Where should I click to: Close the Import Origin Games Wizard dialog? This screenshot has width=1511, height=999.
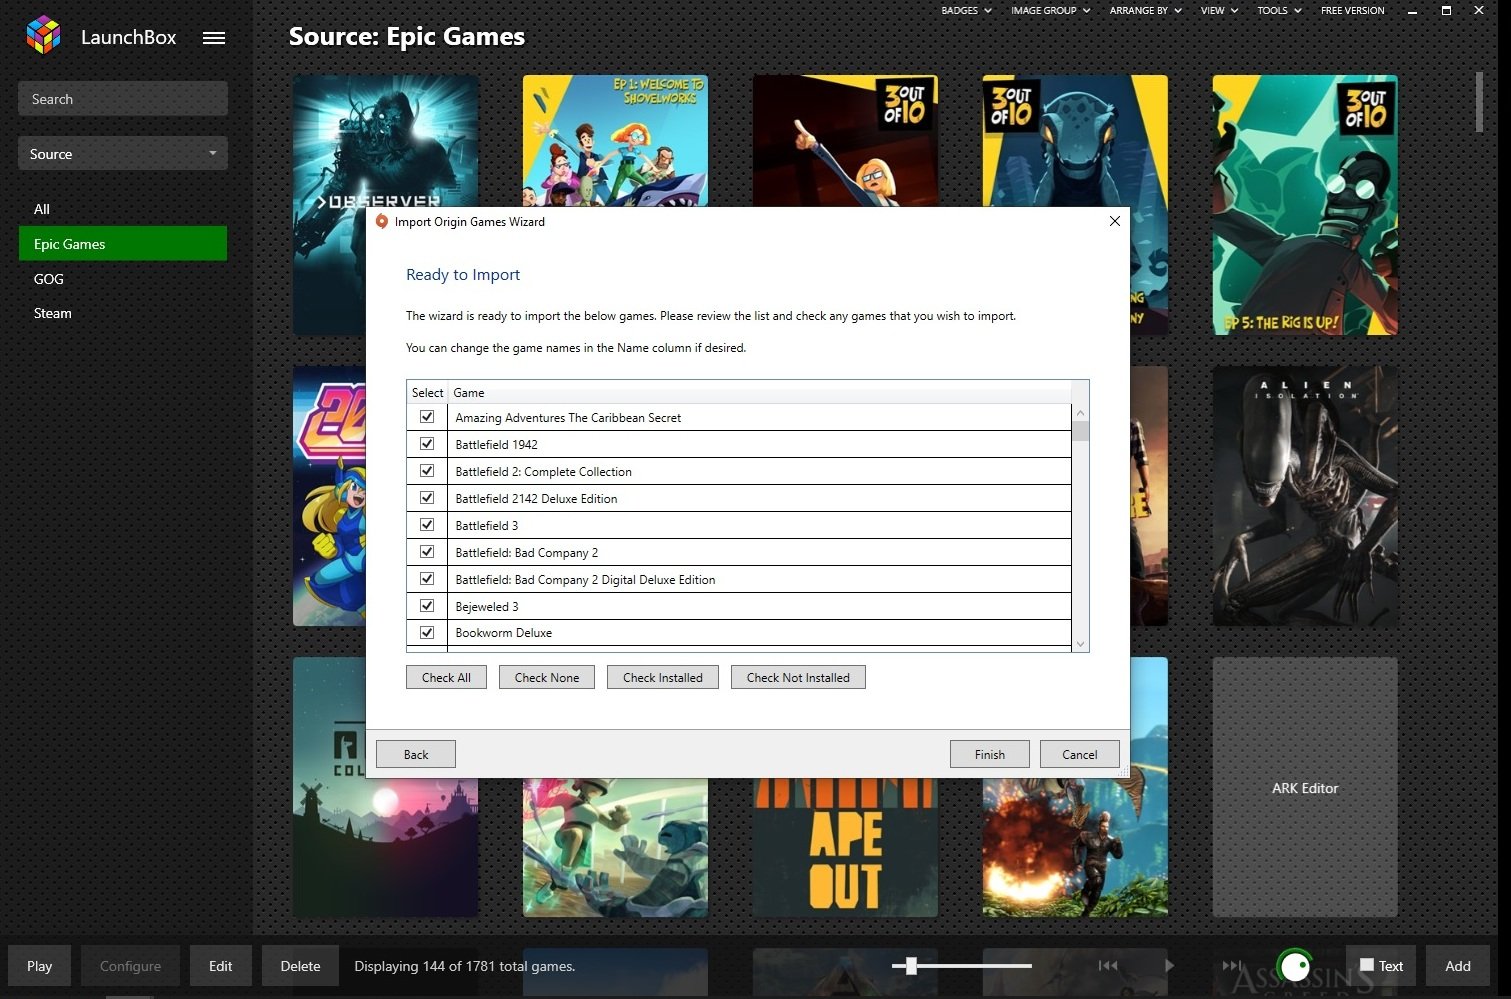point(1115,221)
